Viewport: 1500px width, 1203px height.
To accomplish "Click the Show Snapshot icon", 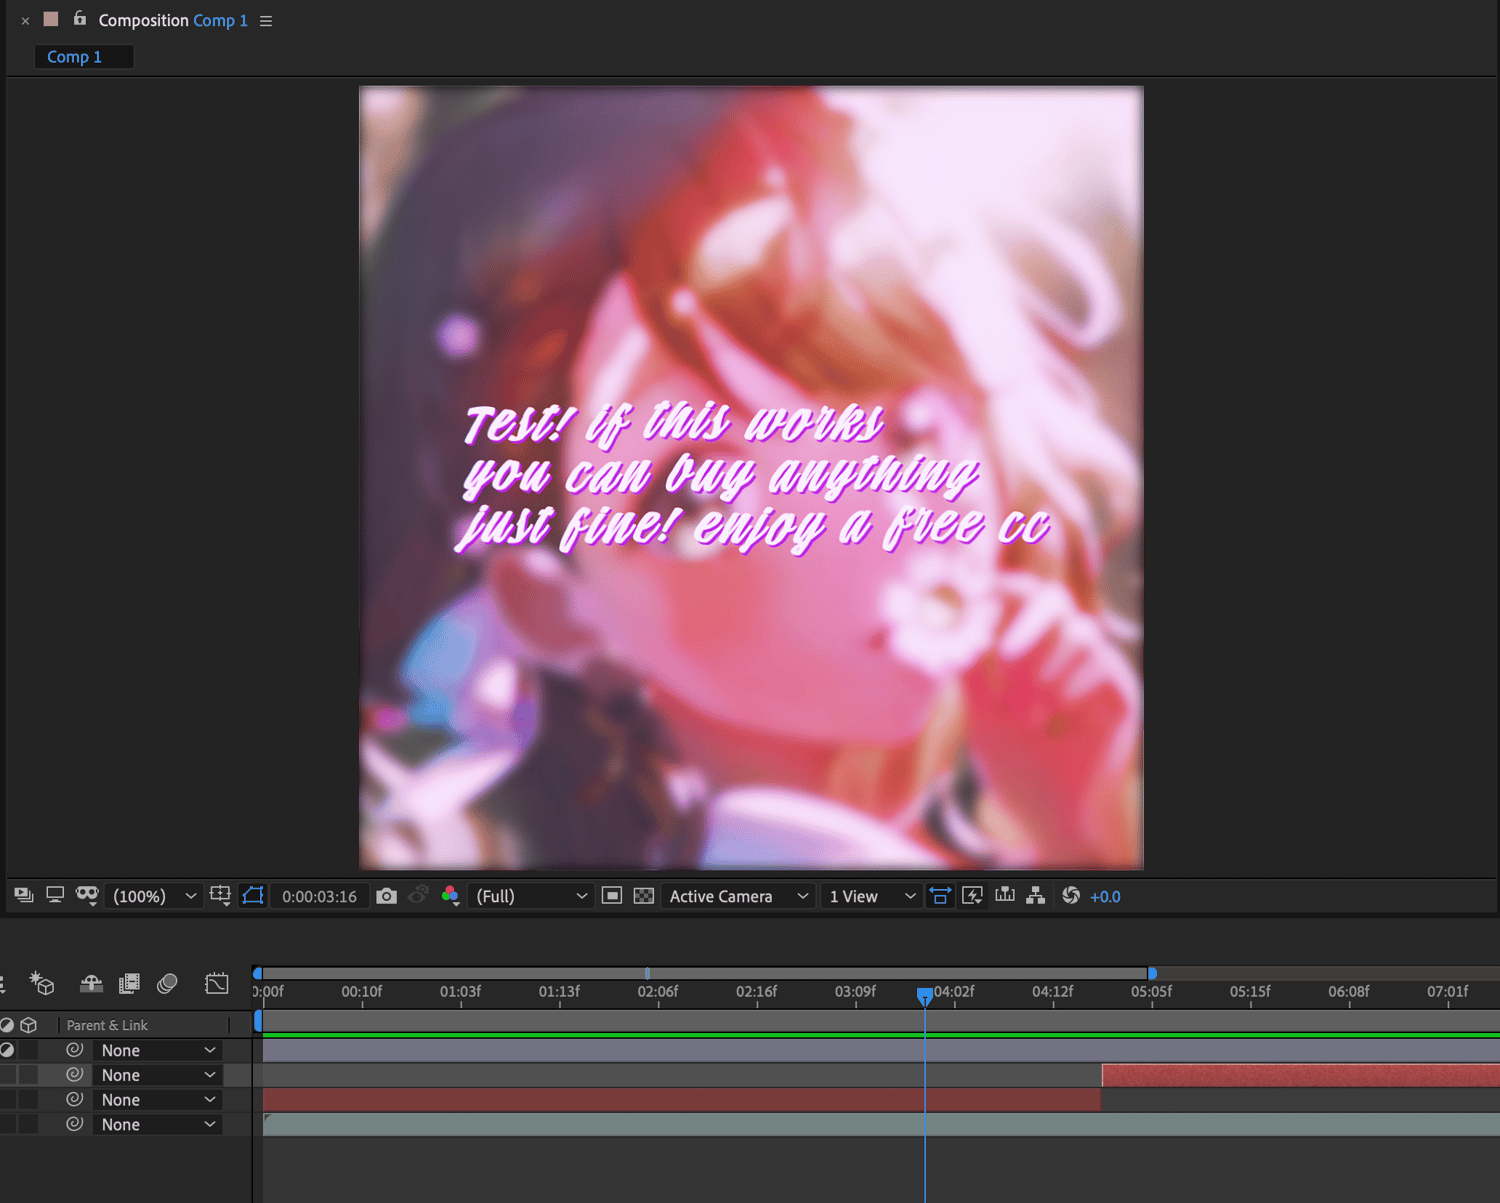I will 419,895.
